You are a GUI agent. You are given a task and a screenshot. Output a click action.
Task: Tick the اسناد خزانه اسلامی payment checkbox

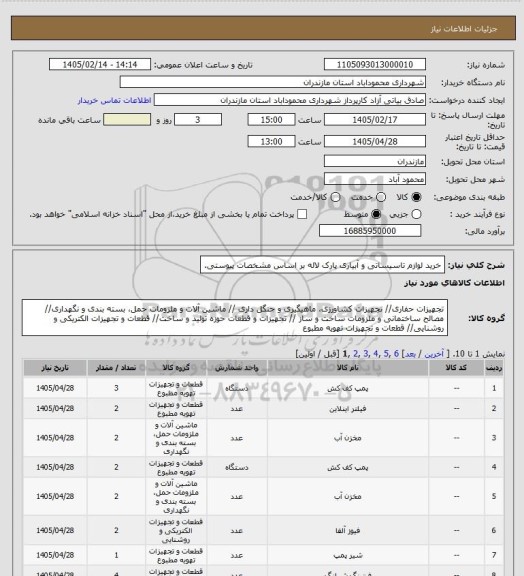pos(302,214)
